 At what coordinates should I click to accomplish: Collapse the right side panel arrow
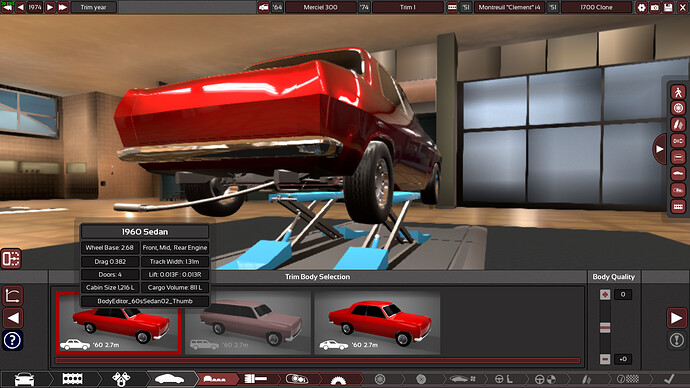tap(660, 149)
